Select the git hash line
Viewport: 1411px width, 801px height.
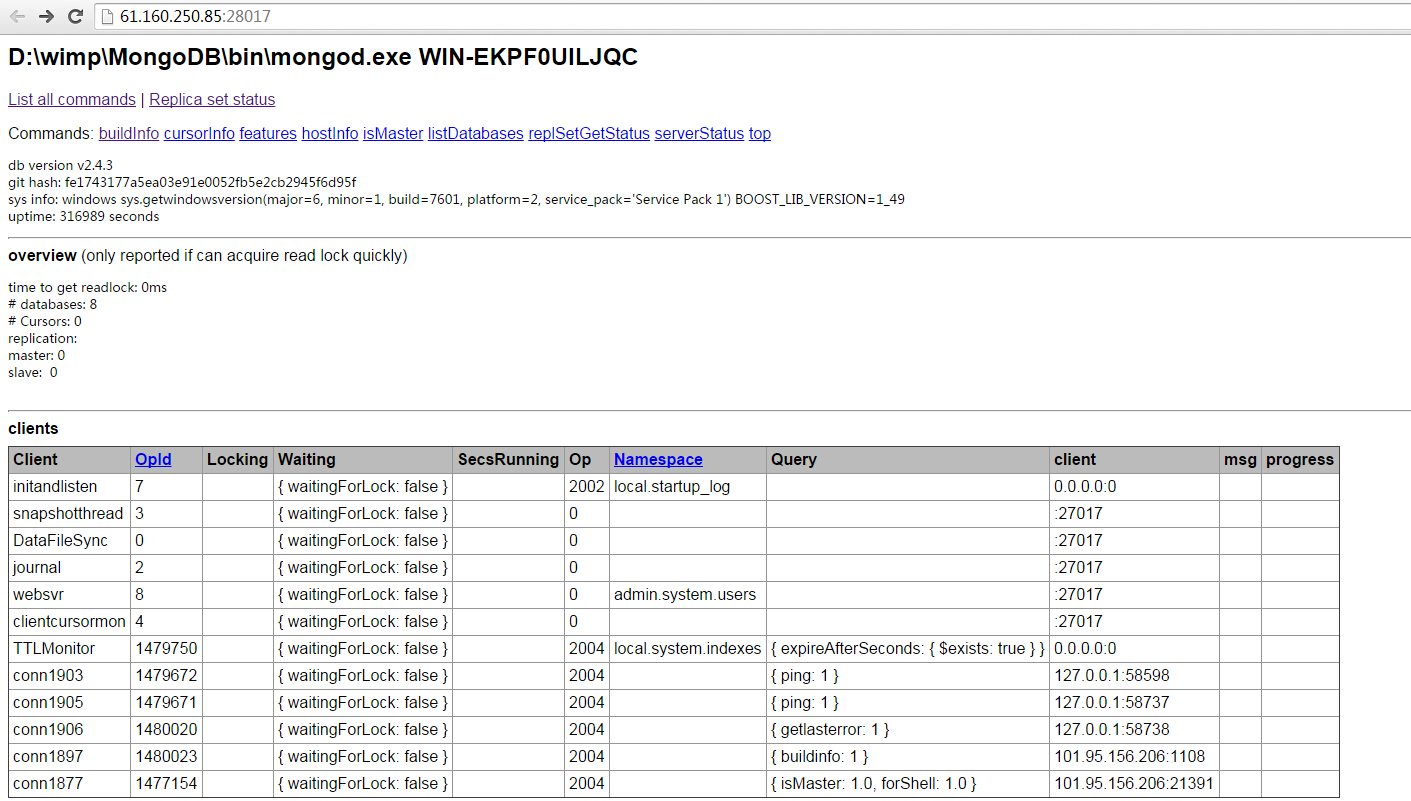click(182, 182)
